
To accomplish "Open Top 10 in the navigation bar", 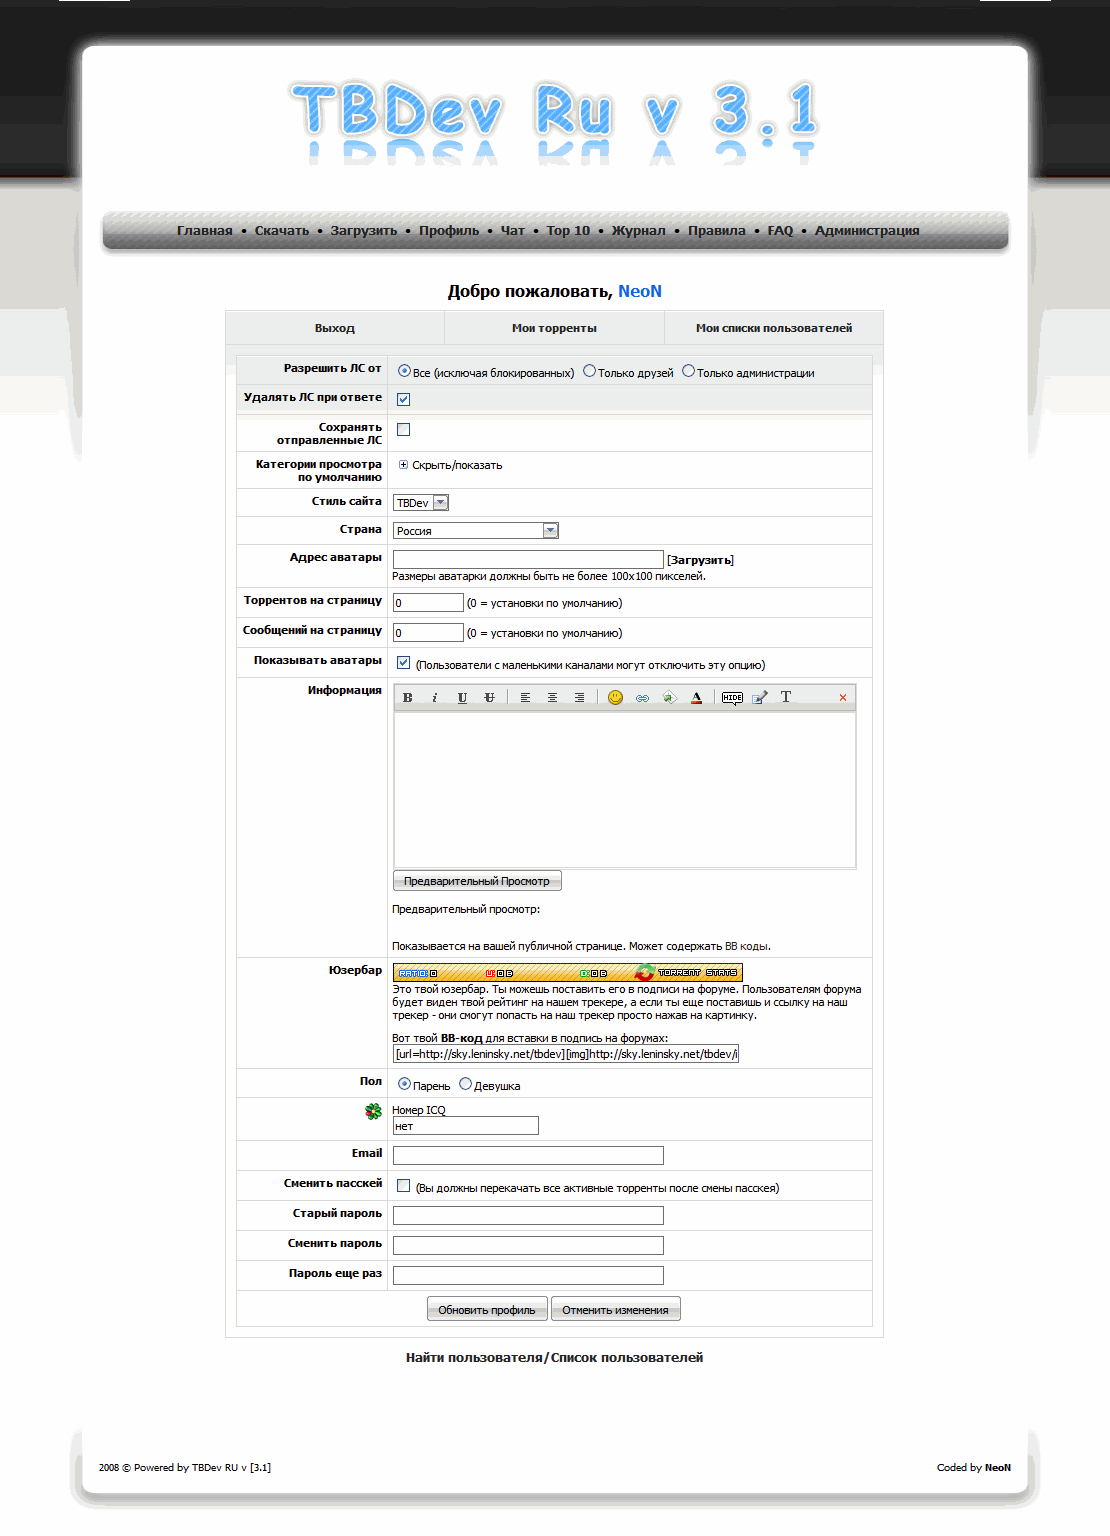I will (568, 231).
